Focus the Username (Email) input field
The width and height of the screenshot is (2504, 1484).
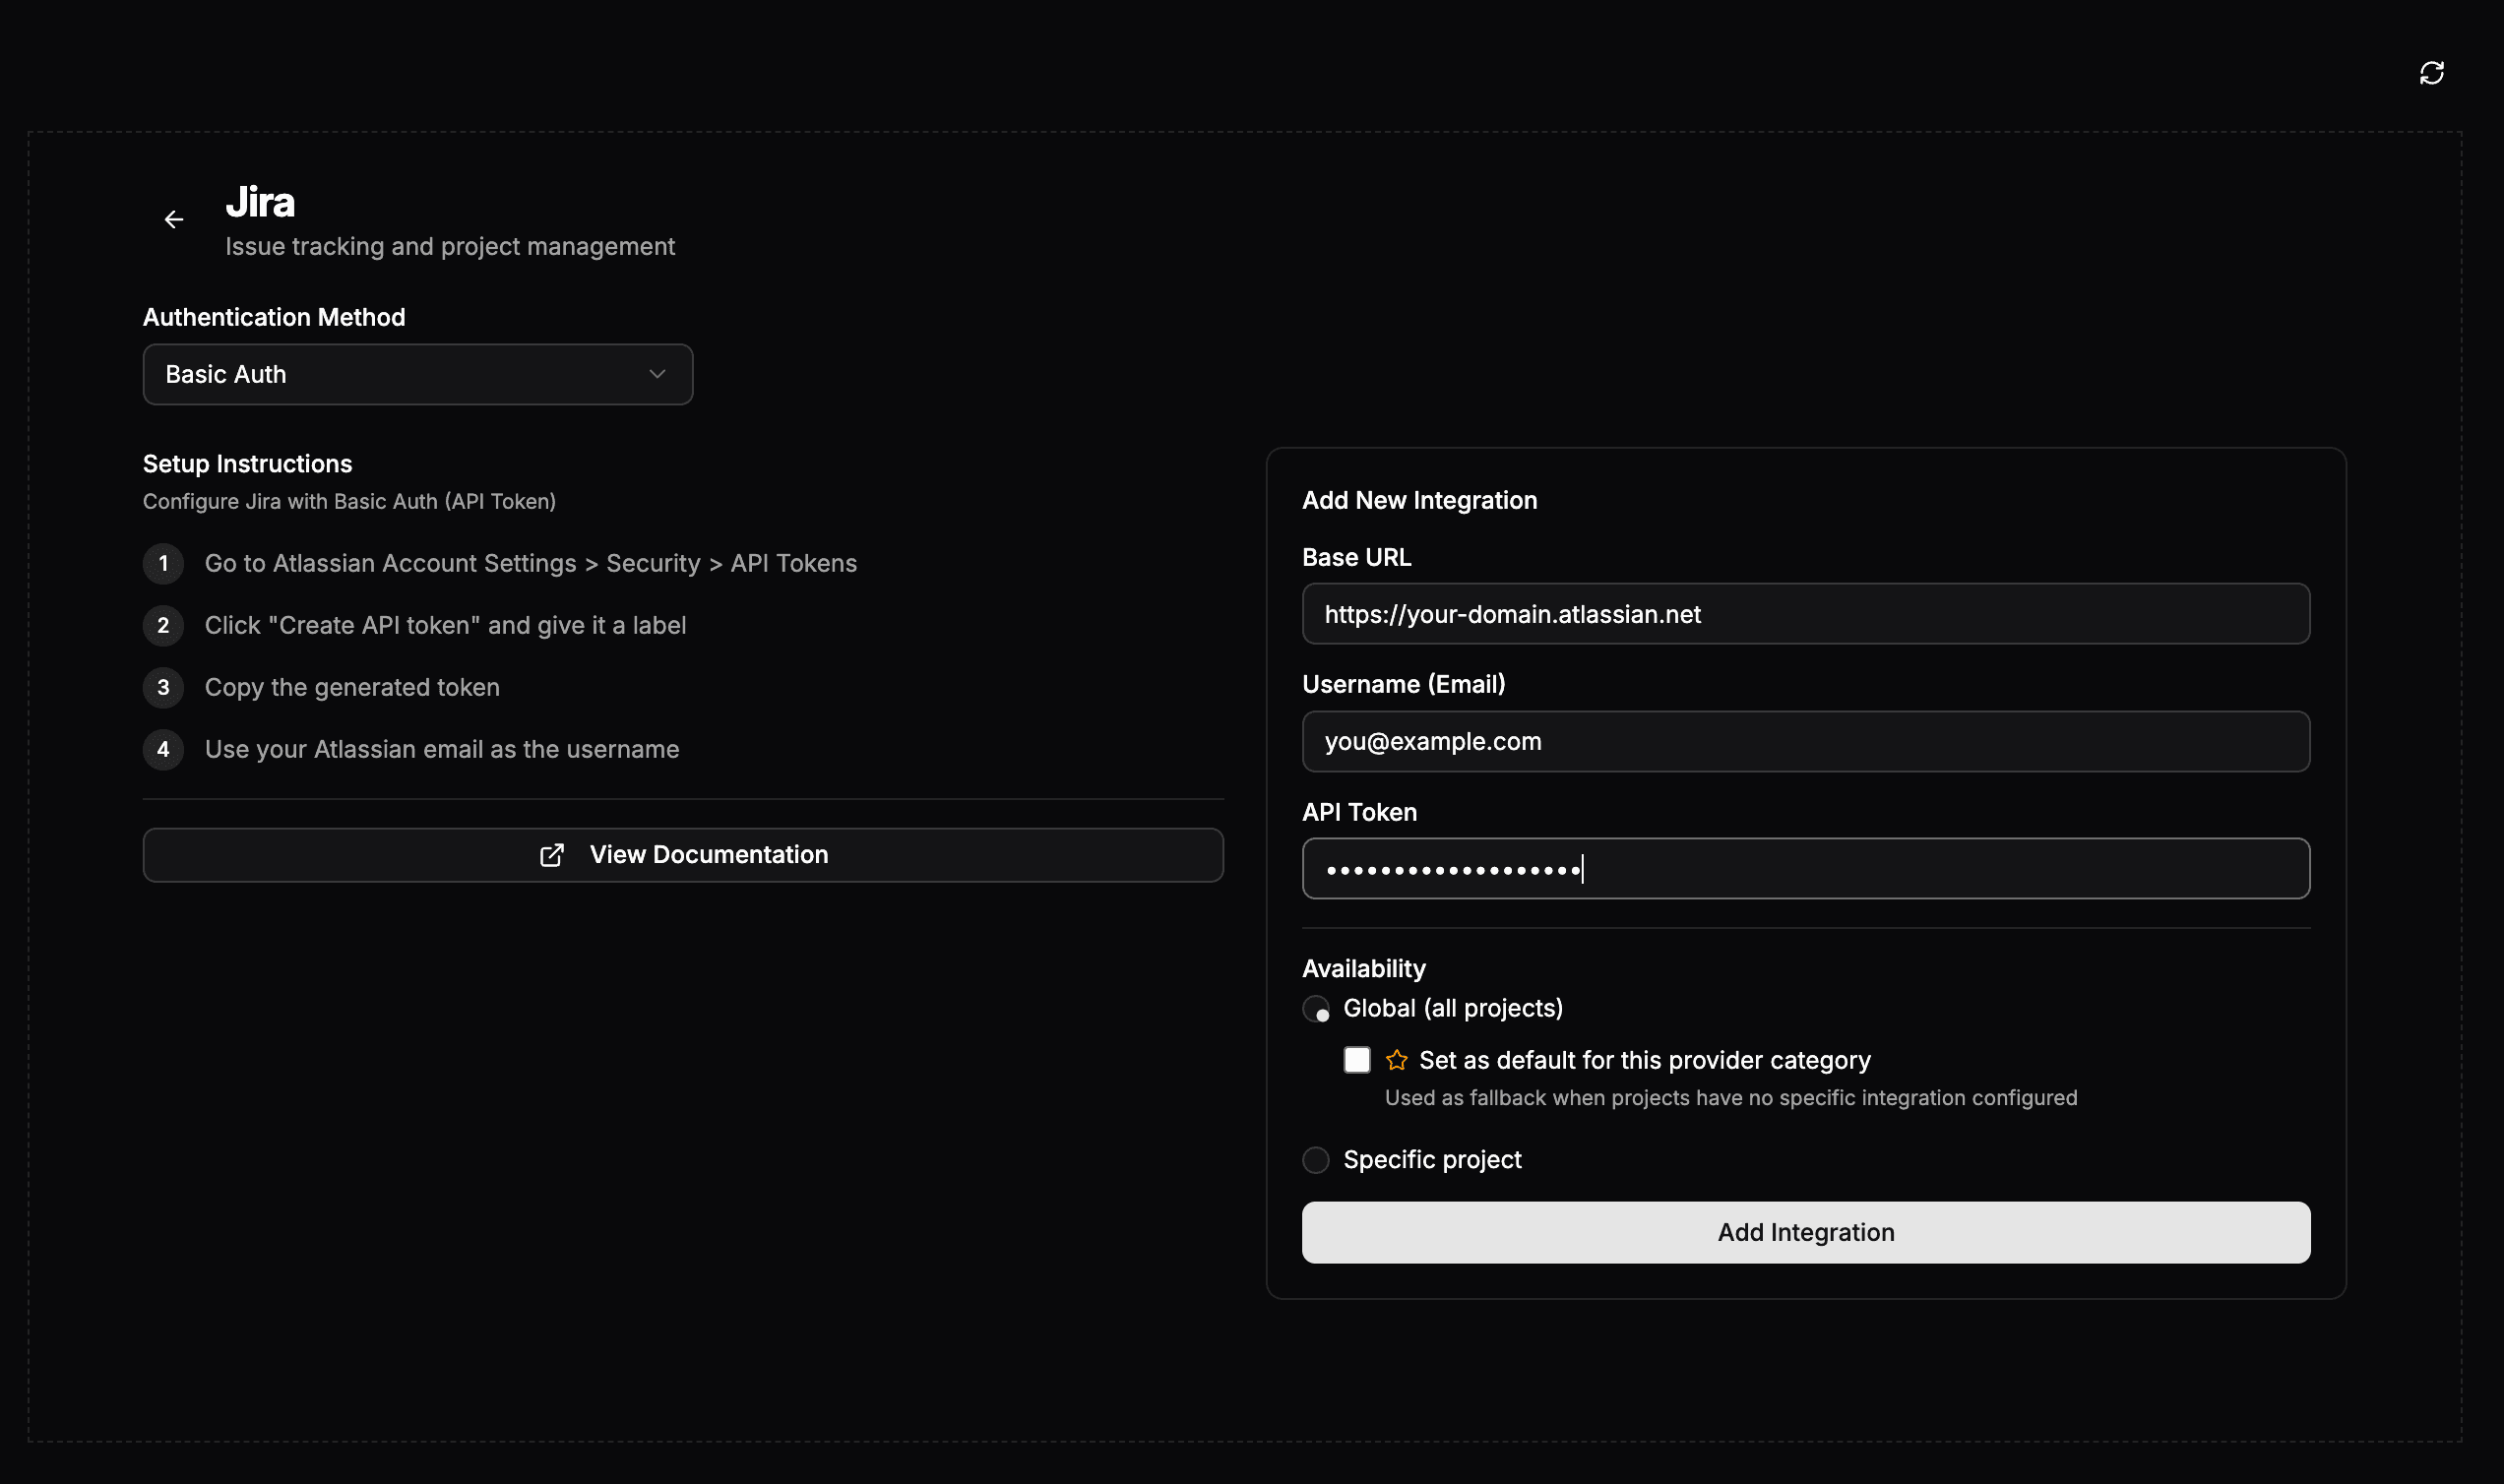click(x=1806, y=741)
